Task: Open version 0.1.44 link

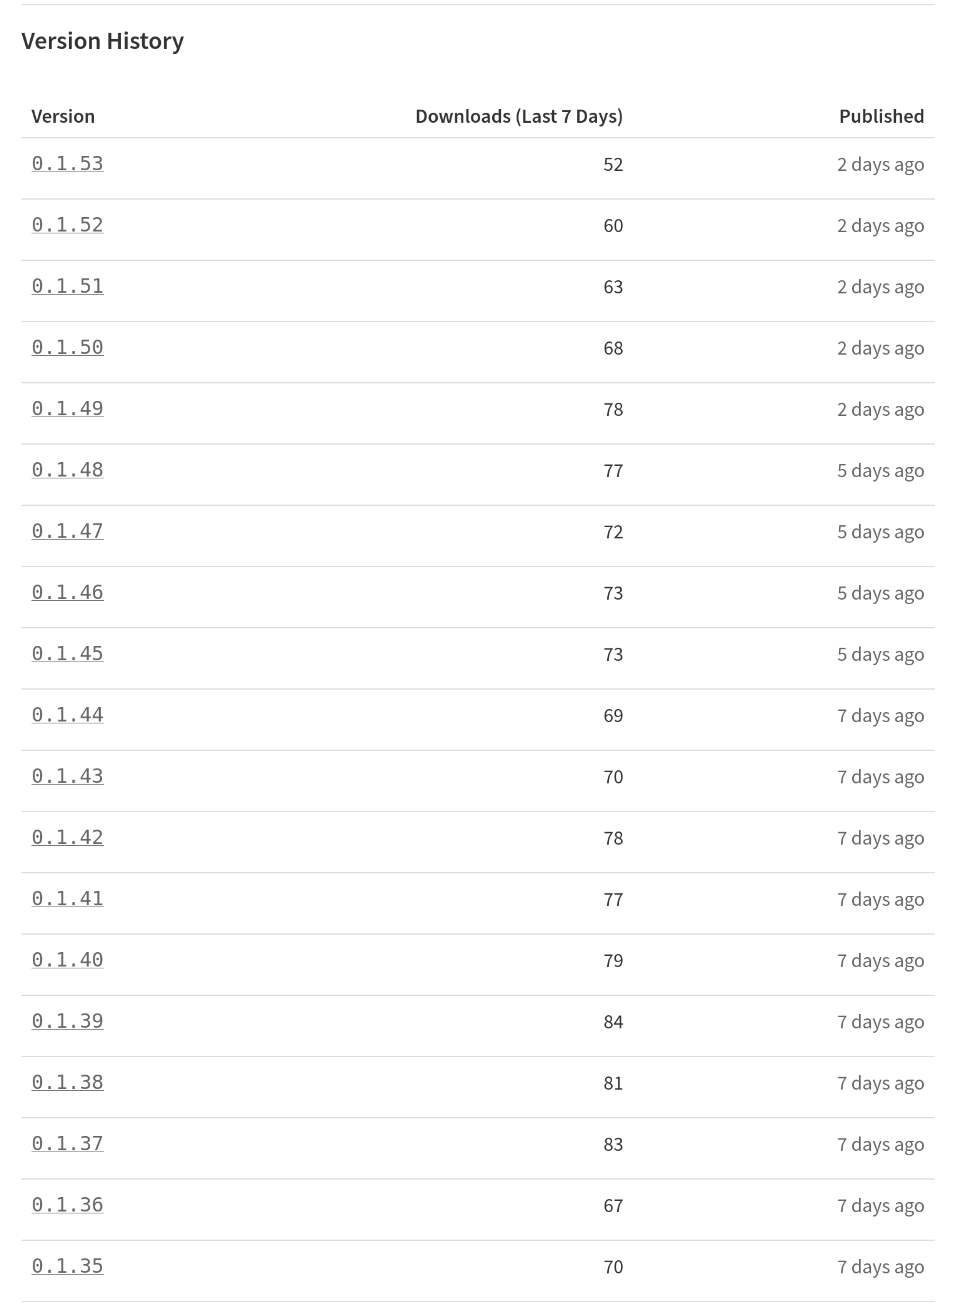Action: tap(67, 714)
